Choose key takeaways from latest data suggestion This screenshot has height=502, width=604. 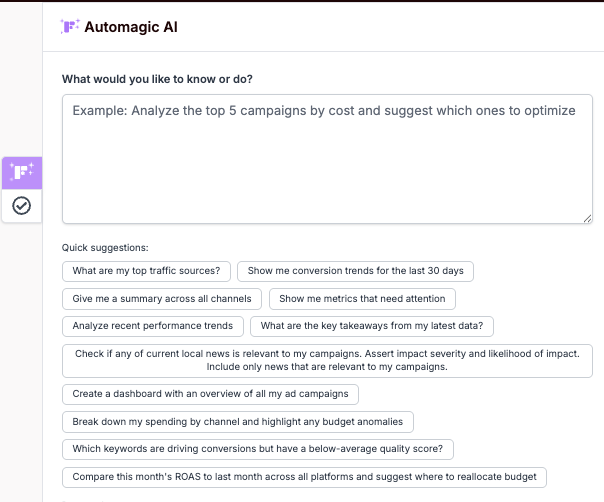[x=372, y=326]
